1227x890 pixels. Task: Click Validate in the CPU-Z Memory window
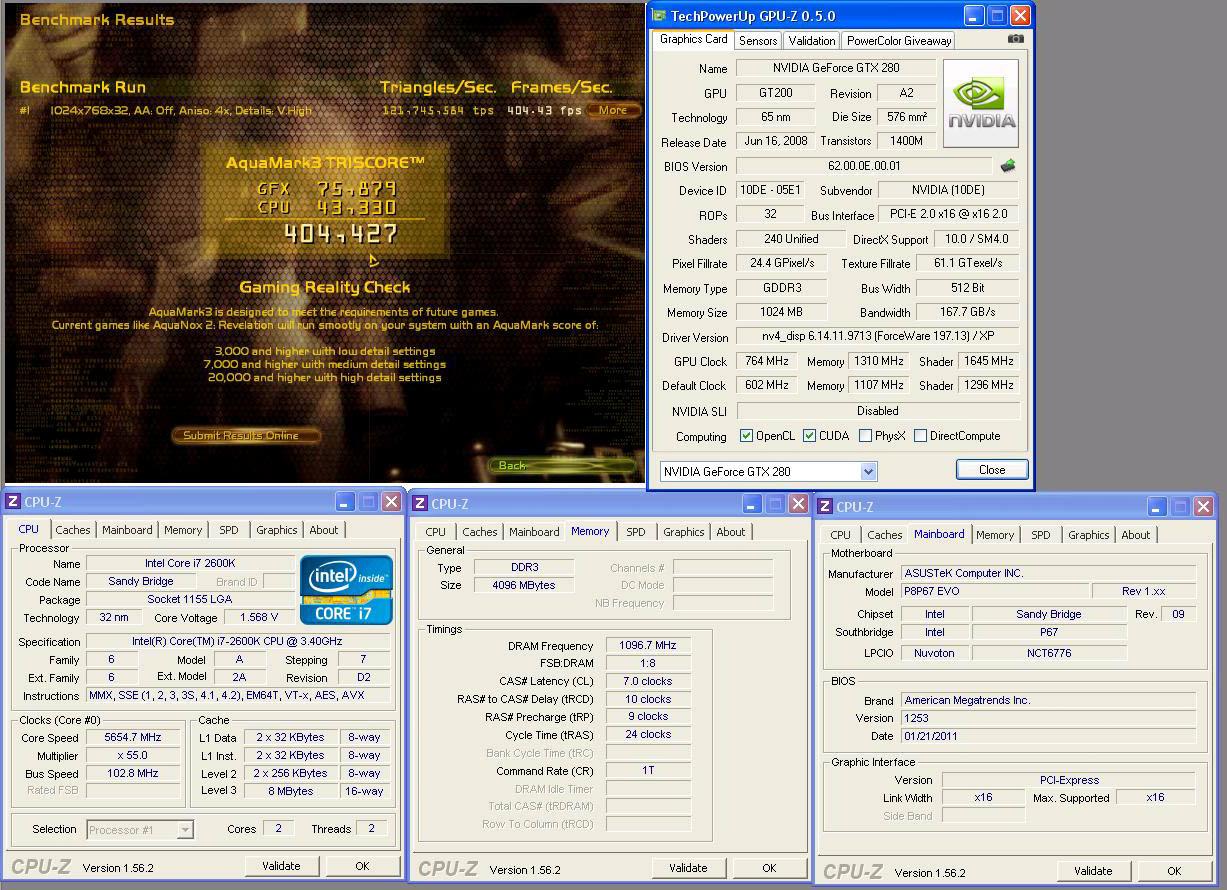(688, 868)
